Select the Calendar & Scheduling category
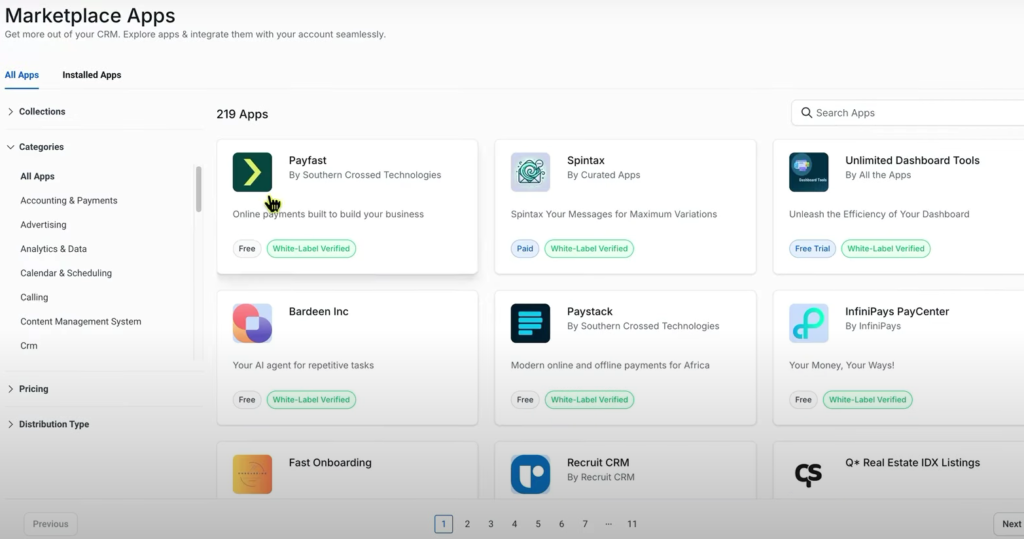The width and height of the screenshot is (1024, 539). pyautogui.click(x=66, y=273)
